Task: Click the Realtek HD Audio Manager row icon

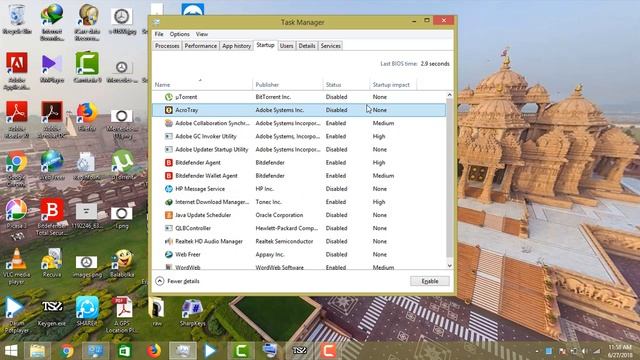Action: [x=169, y=242]
